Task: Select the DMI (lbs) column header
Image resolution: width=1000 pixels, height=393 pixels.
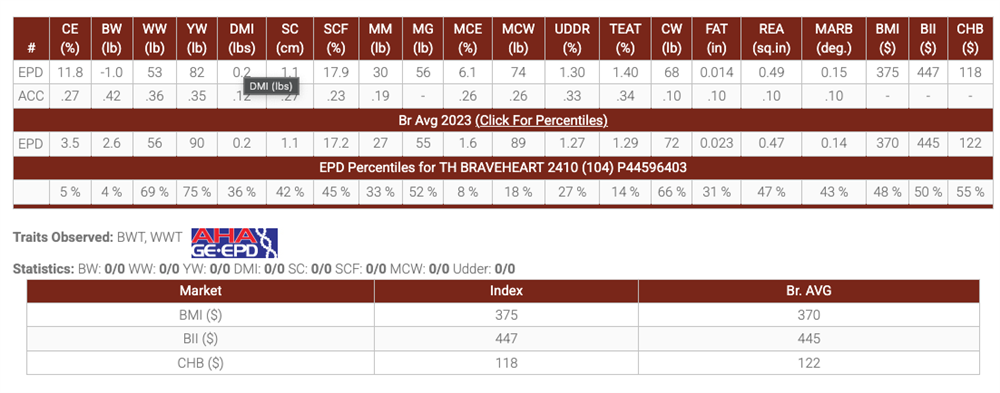Action: (x=241, y=38)
